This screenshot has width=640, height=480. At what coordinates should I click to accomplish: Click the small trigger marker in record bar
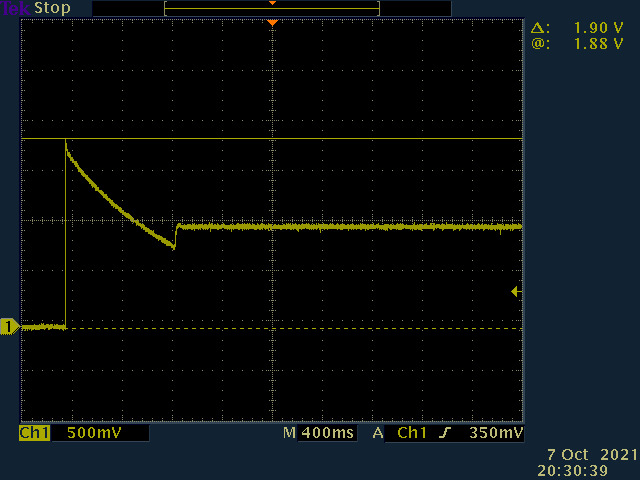(272, 3)
